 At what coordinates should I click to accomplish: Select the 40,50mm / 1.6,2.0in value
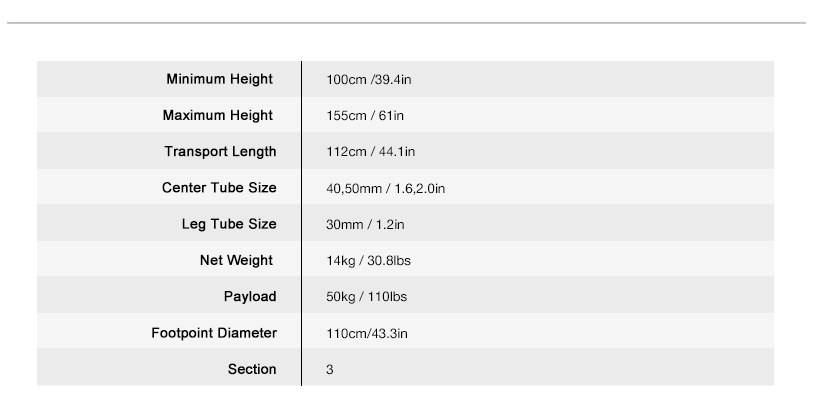tap(386, 189)
